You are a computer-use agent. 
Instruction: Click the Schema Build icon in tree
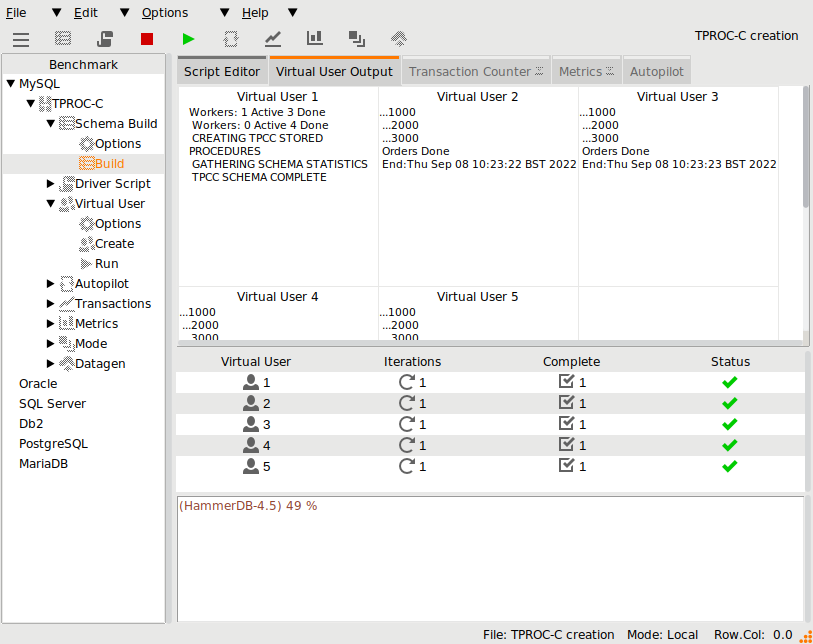pyautogui.click(x=66, y=123)
